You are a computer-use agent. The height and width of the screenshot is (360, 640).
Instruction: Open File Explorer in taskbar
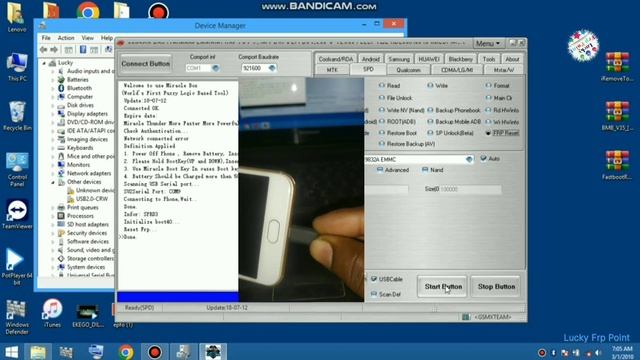[38, 351]
